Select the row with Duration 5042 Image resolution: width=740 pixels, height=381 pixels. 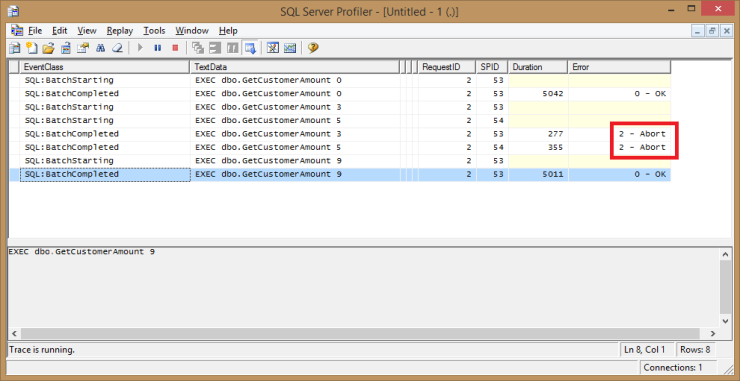pyautogui.click(x=340, y=93)
